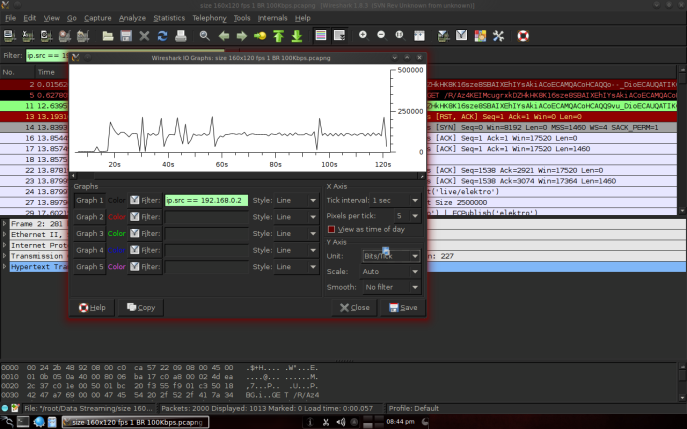Click Copy button in IO Graphs

click(x=141, y=308)
